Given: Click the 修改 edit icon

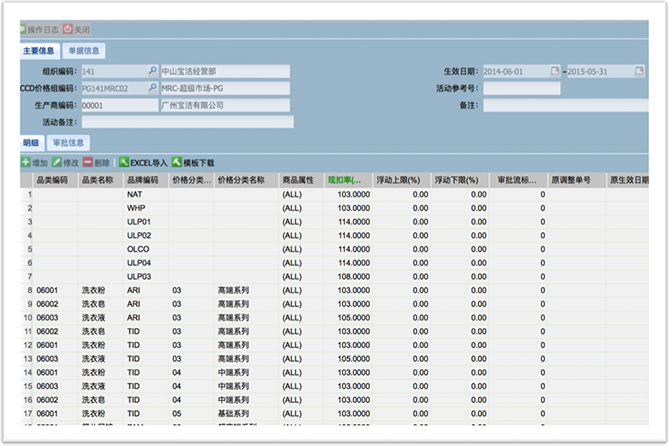Looking at the screenshot, I should pos(56,162).
